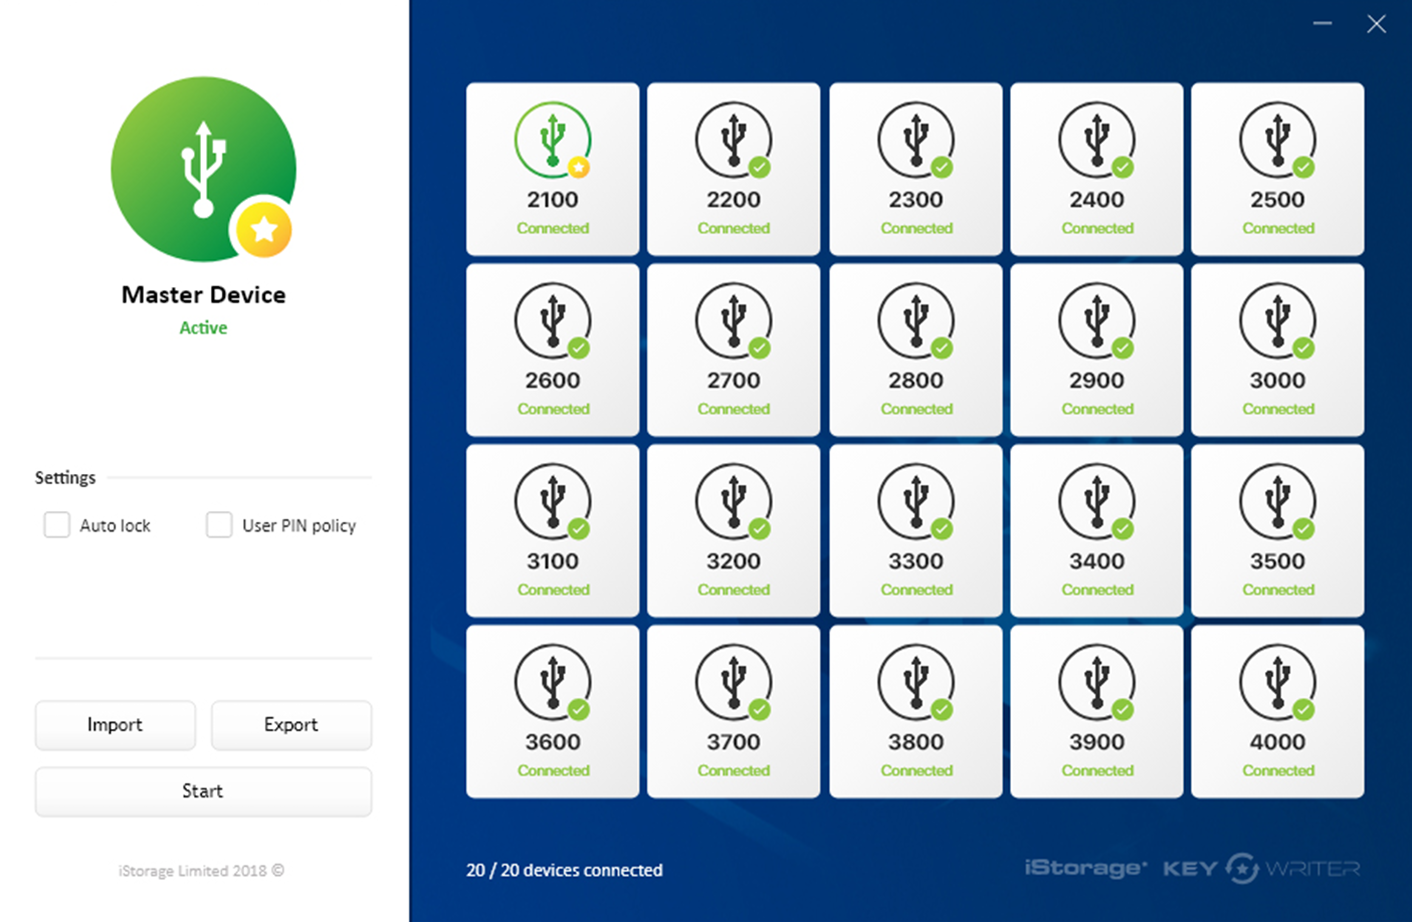Choose the USB icon for device 3100
The image size is (1412, 922).
tap(552, 501)
